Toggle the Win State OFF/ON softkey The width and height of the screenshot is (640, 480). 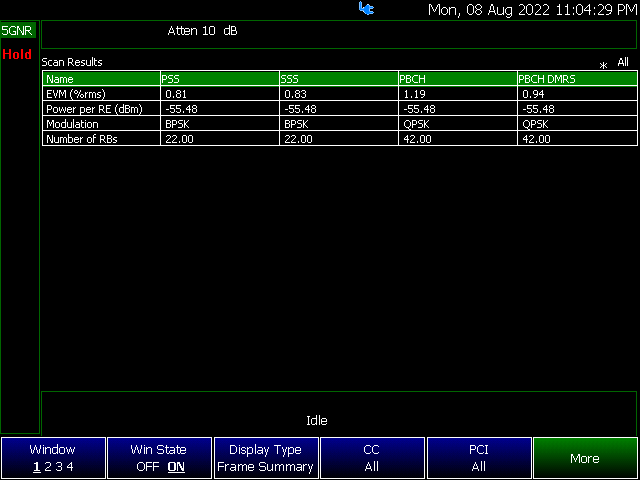[x=160, y=458]
